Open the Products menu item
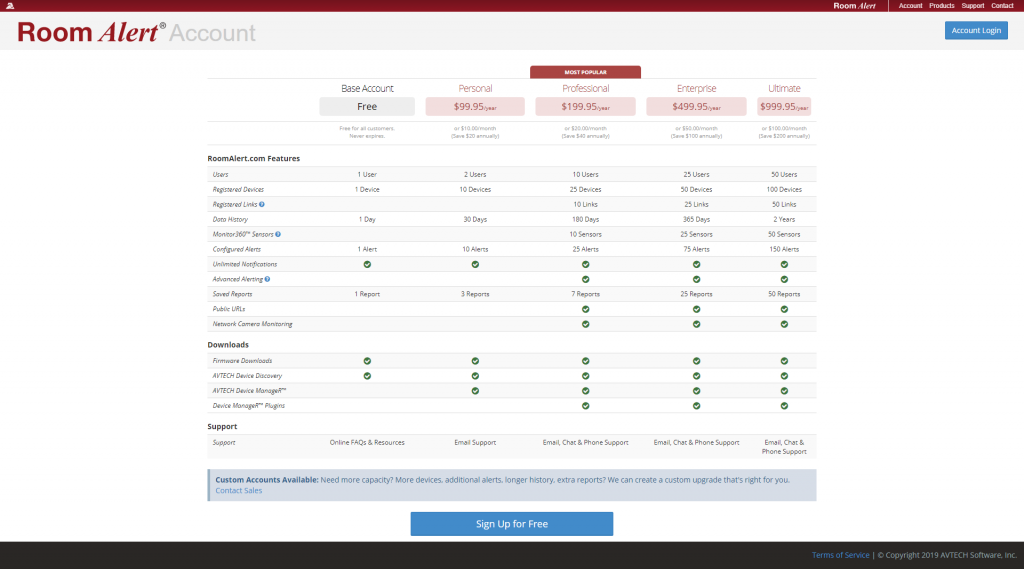This screenshot has width=1024, height=569. pyautogui.click(x=941, y=6)
